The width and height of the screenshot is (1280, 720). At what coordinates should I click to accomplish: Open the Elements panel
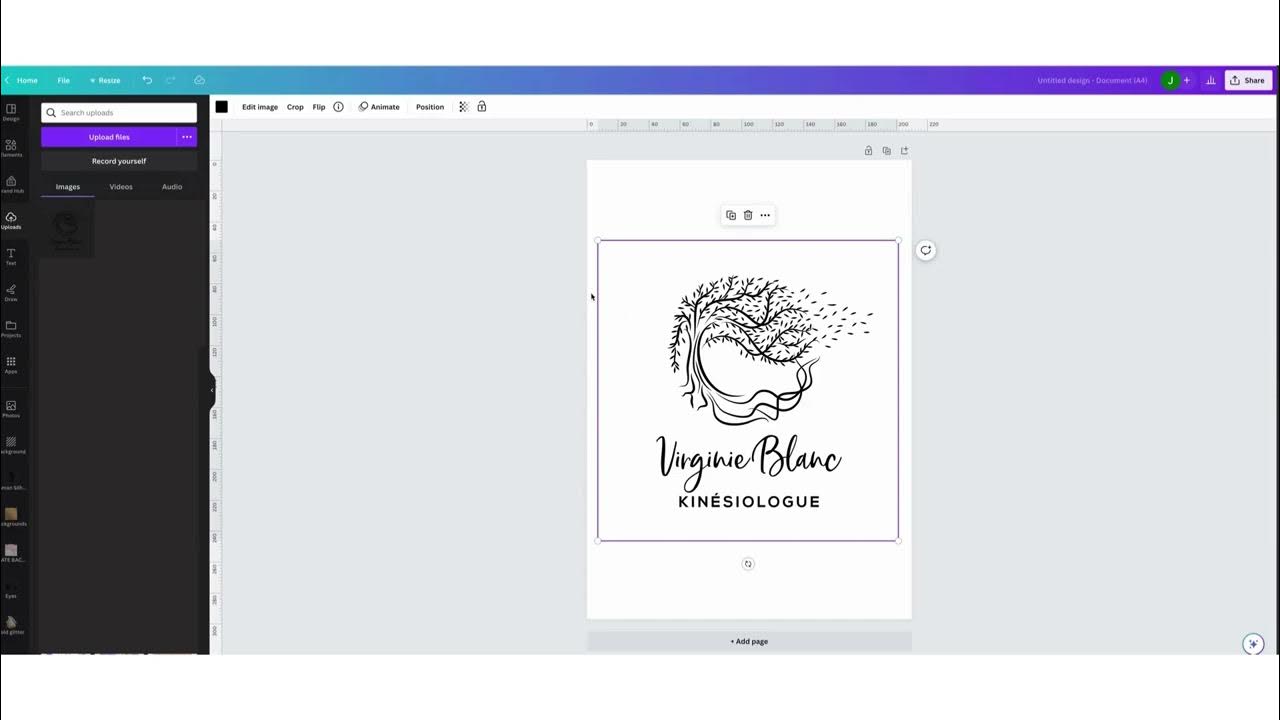pos(11,147)
